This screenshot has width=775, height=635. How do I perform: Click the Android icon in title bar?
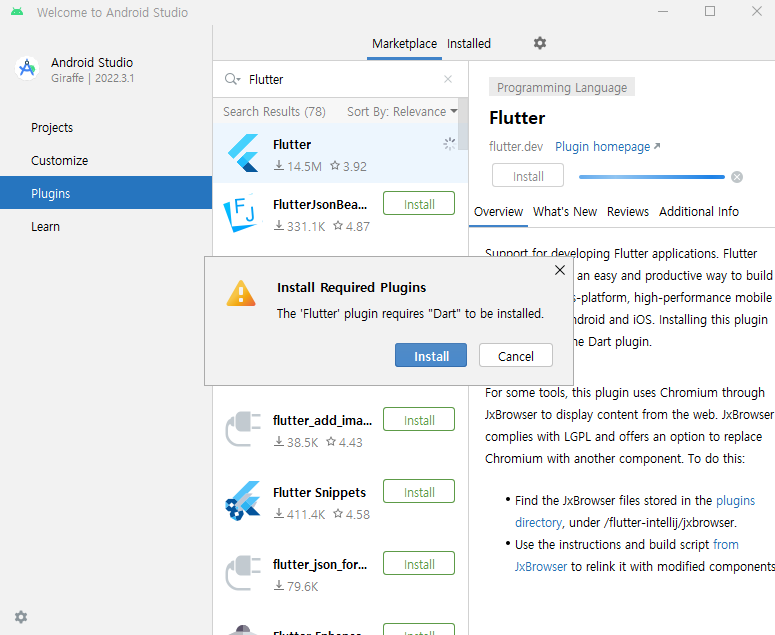(17, 12)
